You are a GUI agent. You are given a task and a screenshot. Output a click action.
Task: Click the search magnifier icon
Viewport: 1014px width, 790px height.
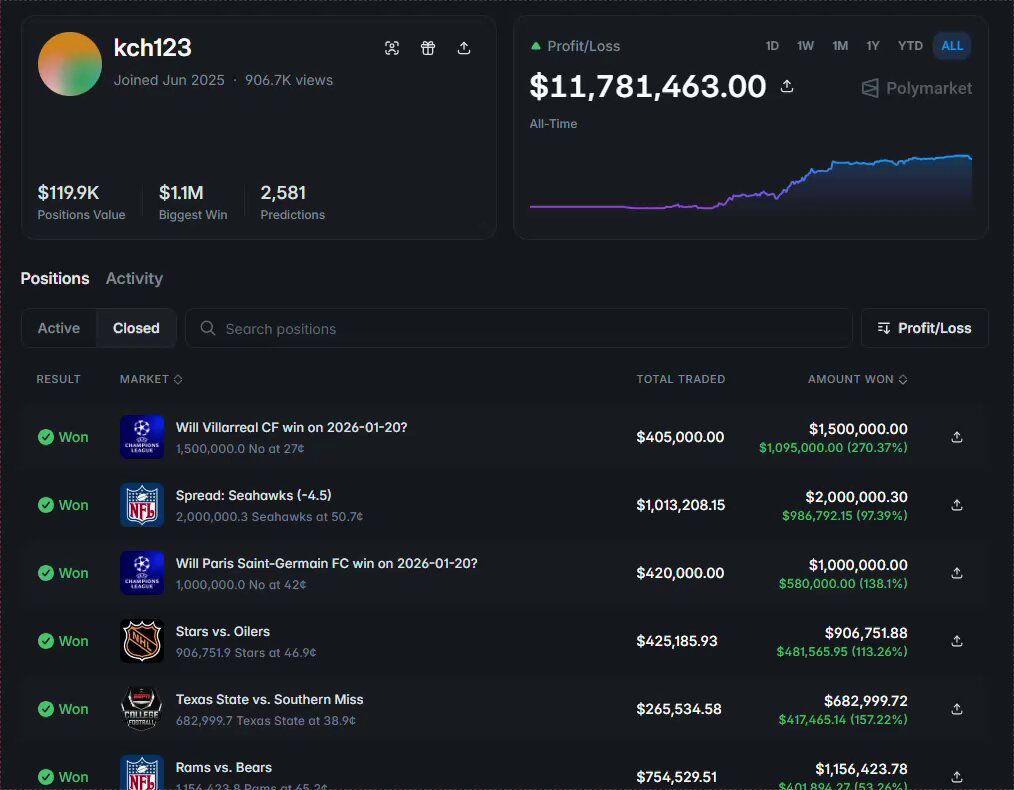208,328
